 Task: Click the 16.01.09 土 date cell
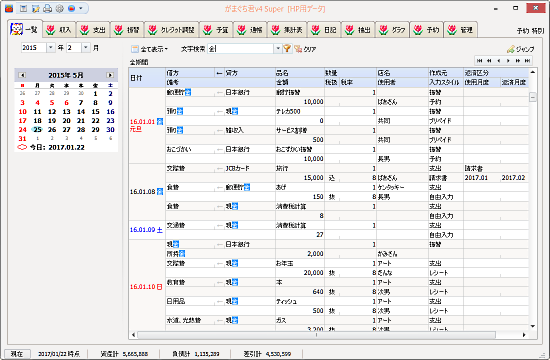147,230
